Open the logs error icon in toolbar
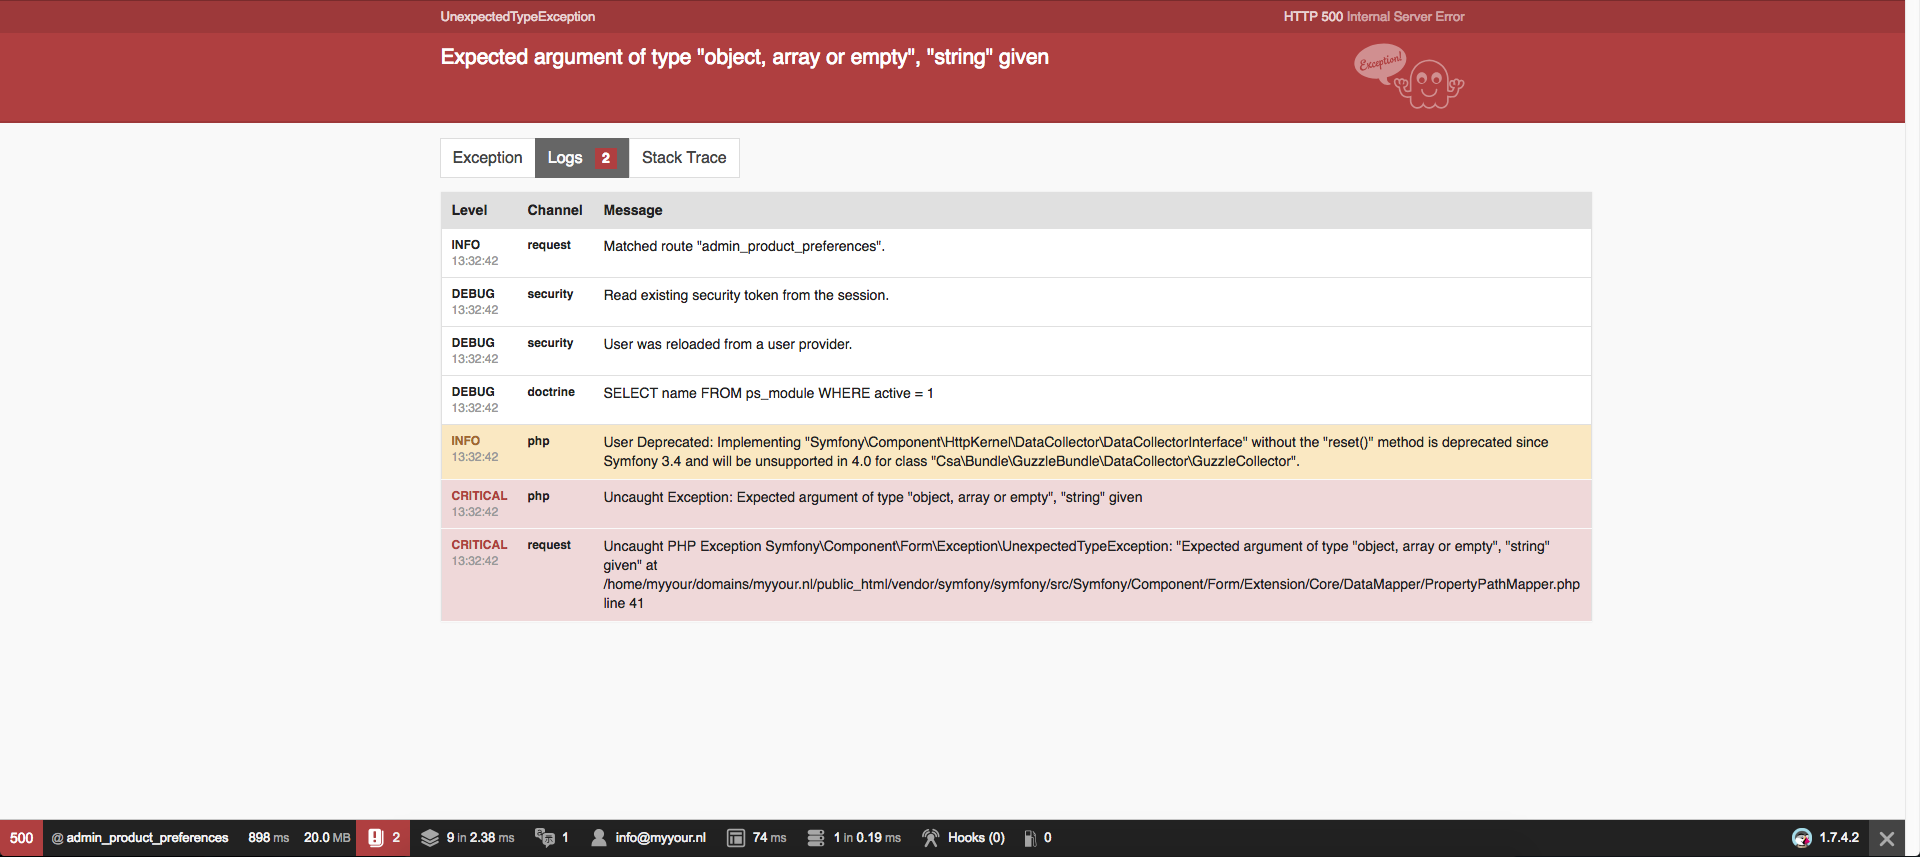The image size is (1920, 857). pos(376,838)
